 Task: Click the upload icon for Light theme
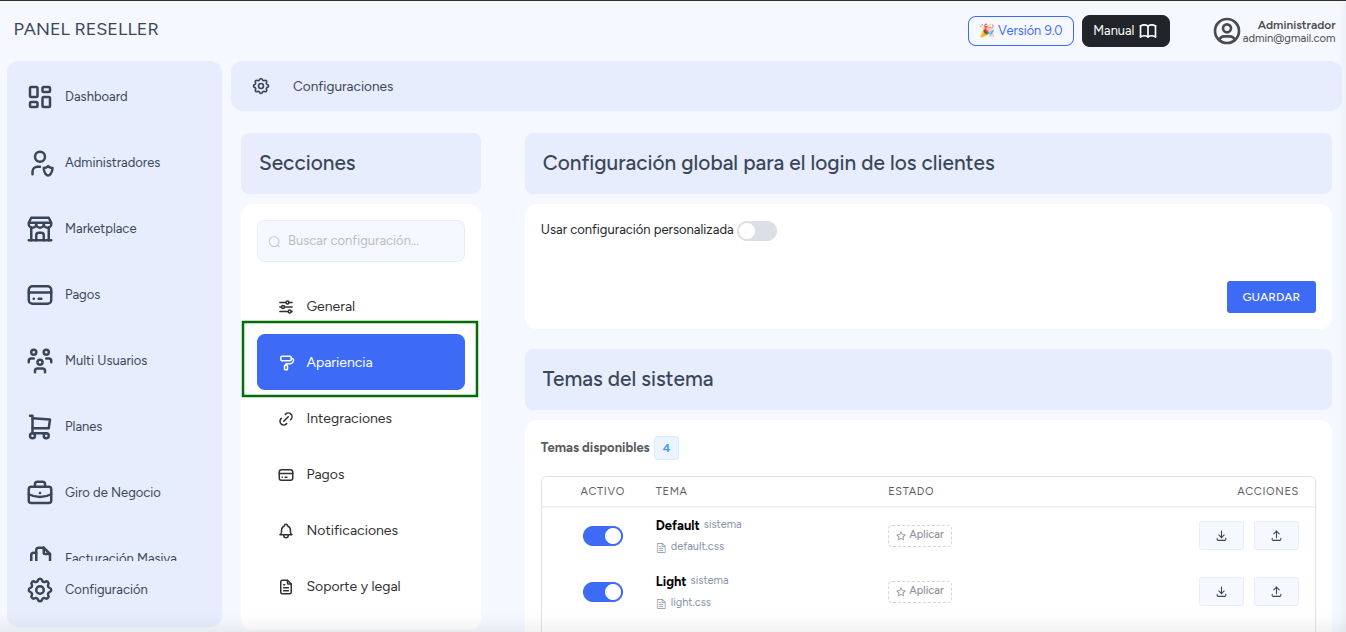(1276, 592)
